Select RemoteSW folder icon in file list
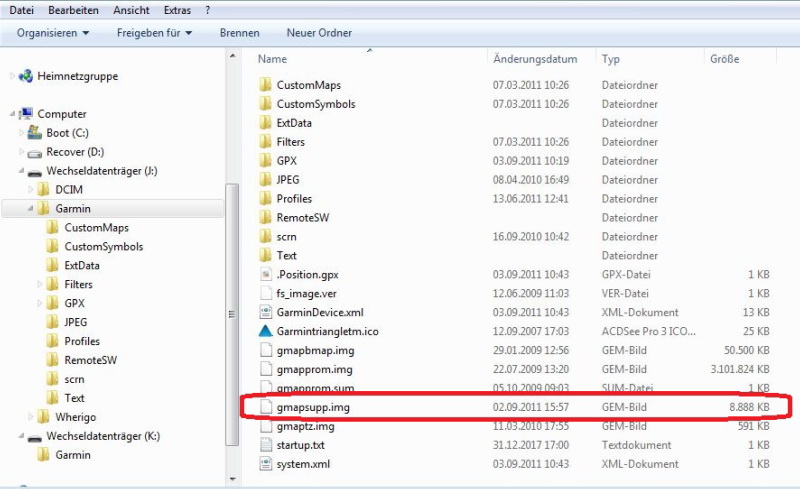800x489 pixels. 265,217
